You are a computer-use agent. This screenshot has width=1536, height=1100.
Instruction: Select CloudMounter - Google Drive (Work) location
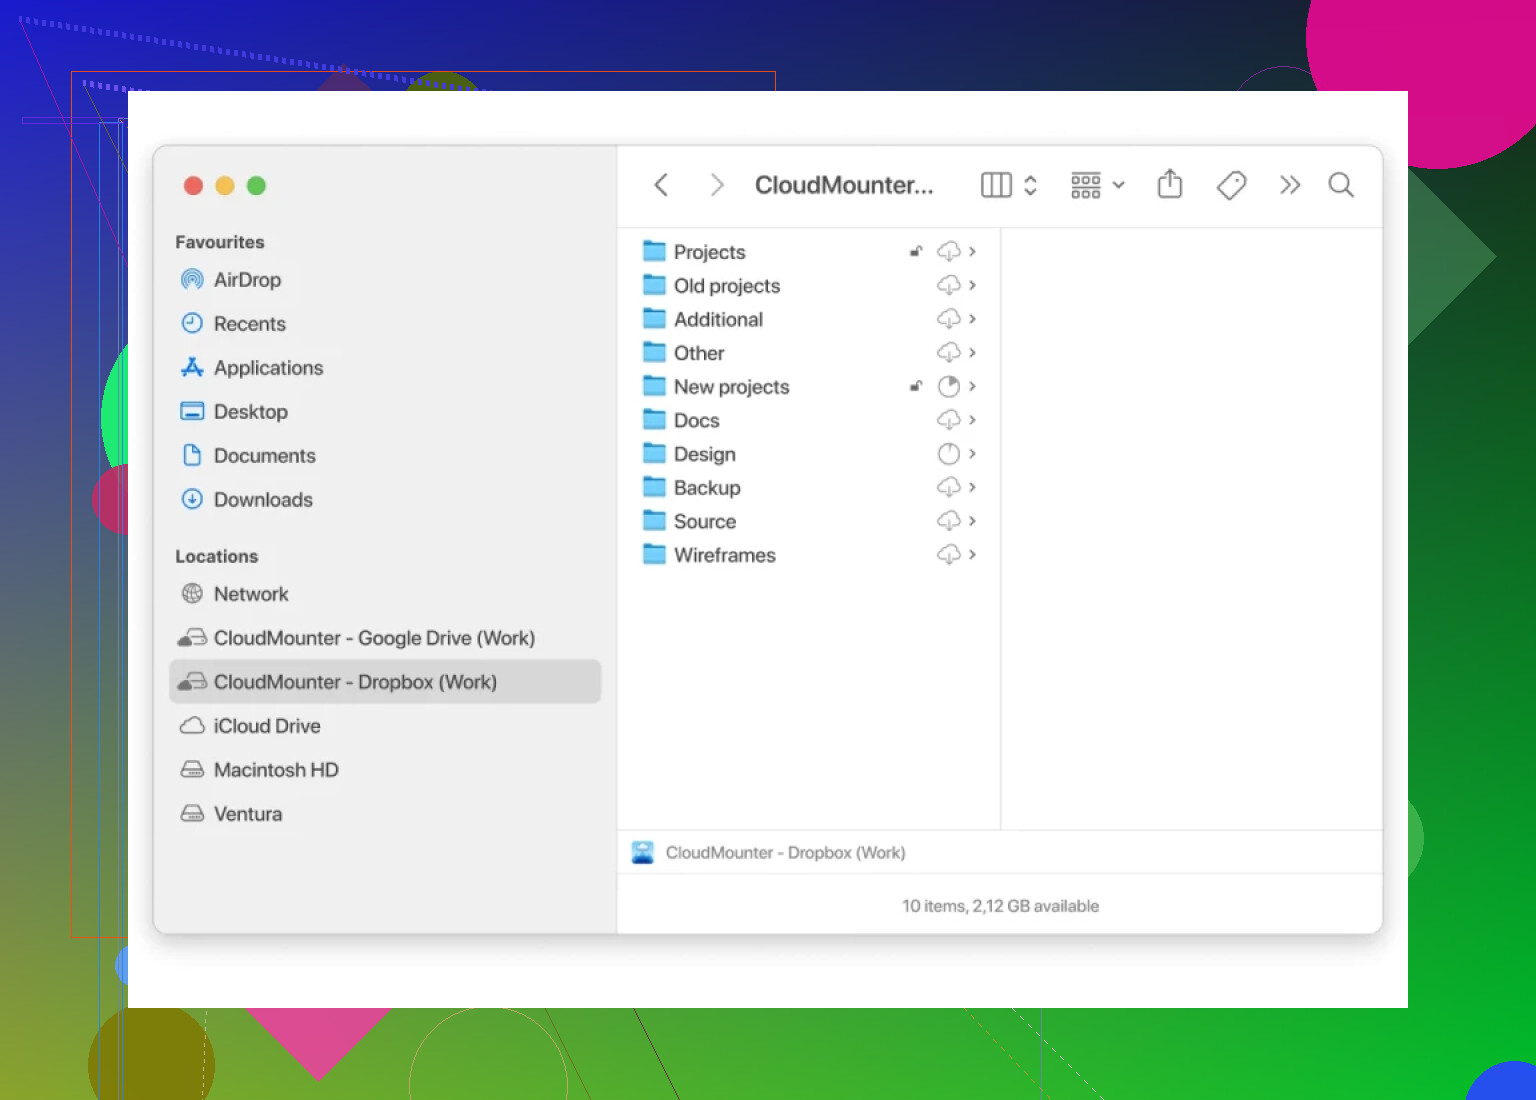(x=385, y=638)
